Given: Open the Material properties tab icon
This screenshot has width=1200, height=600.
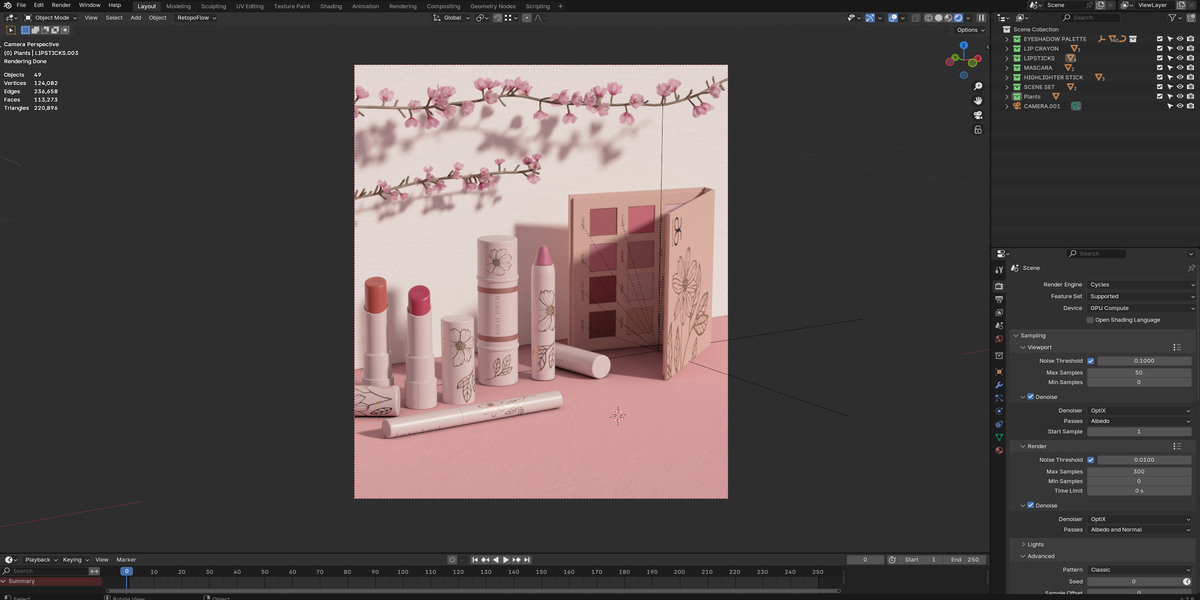Looking at the screenshot, I should (998, 450).
